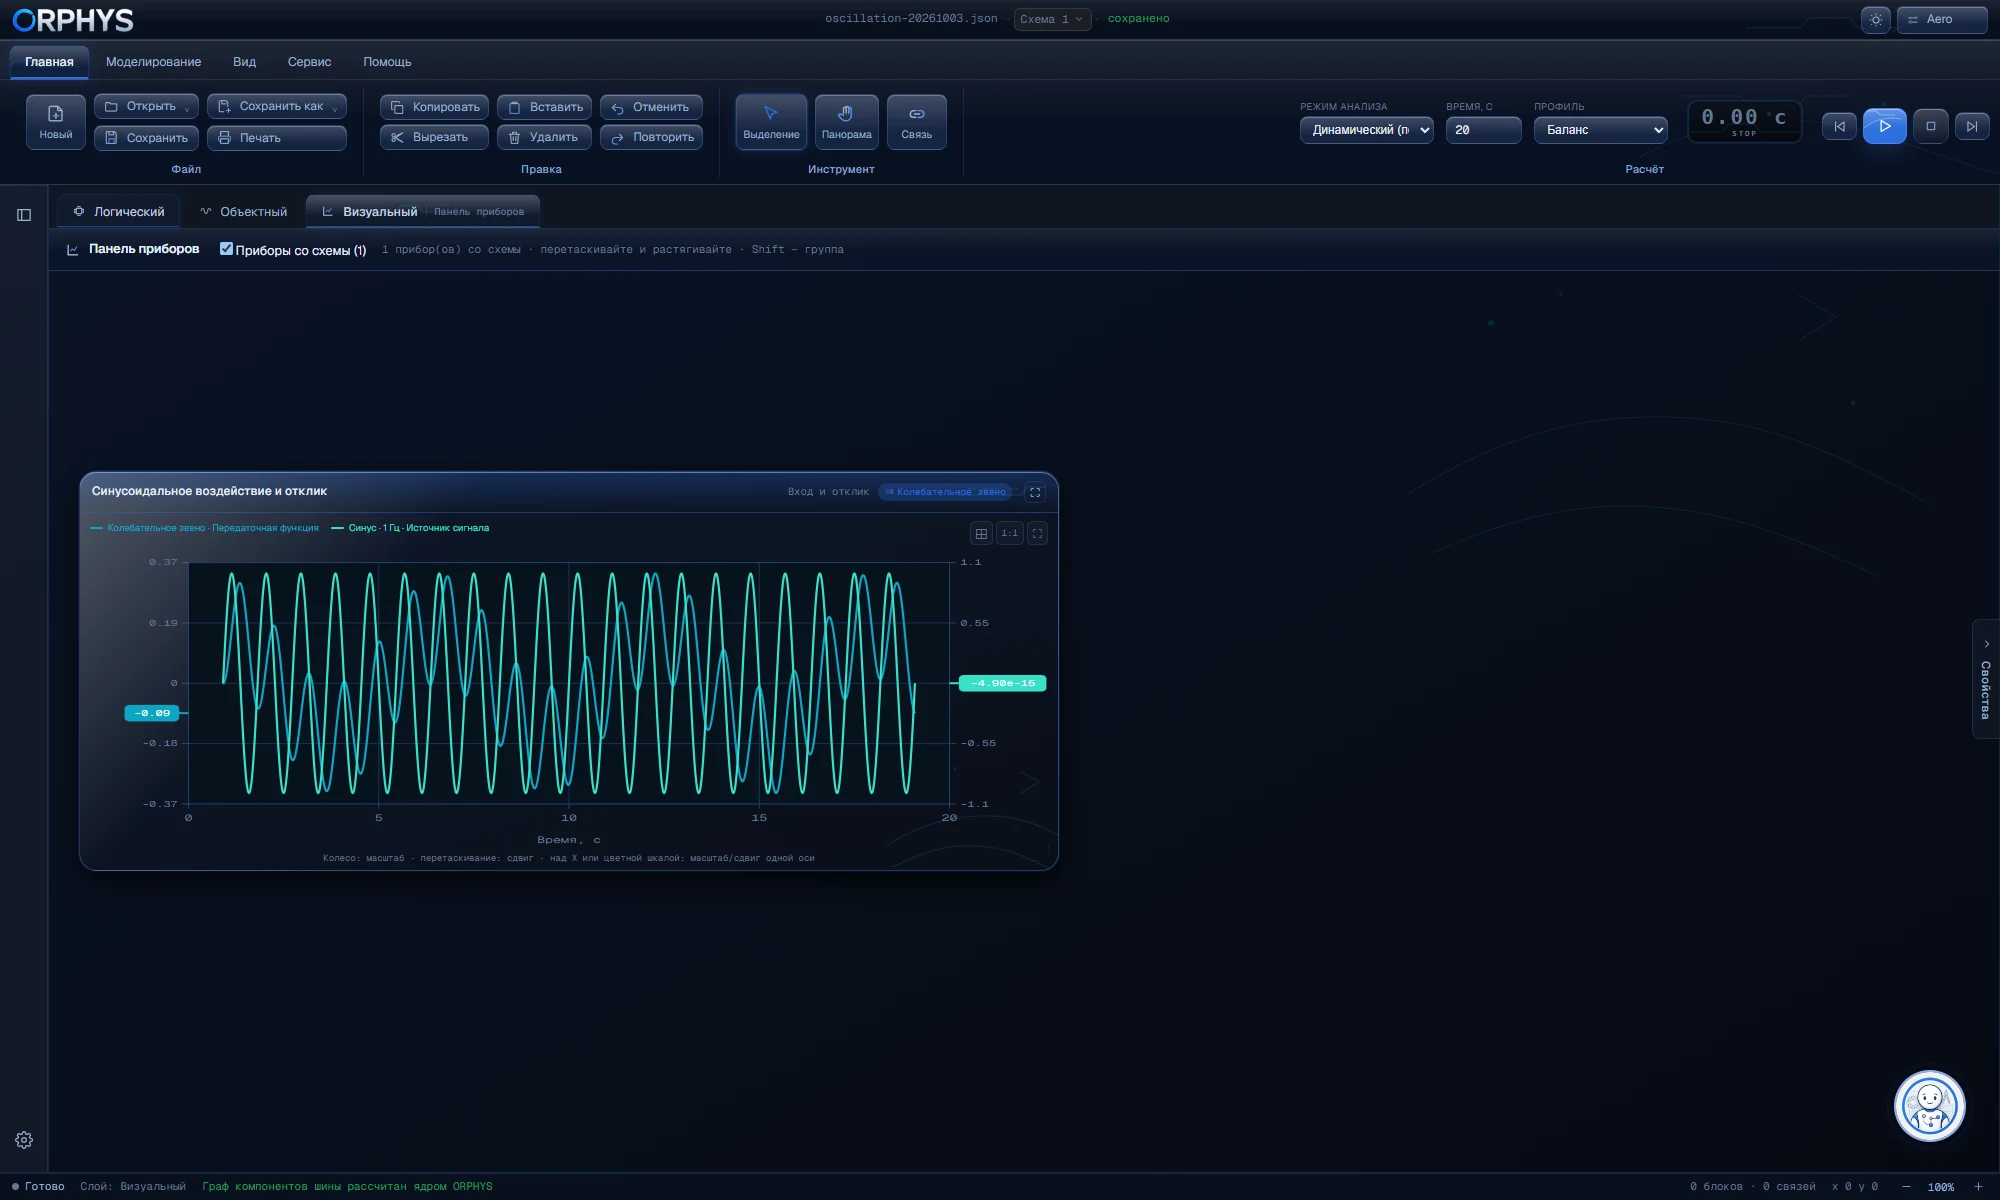The height and width of the screenshot is (1200, 2000).
Task: Click the -4.90e-15 right axis marker
Action: pyautogui.click(x=1002, y=683)
